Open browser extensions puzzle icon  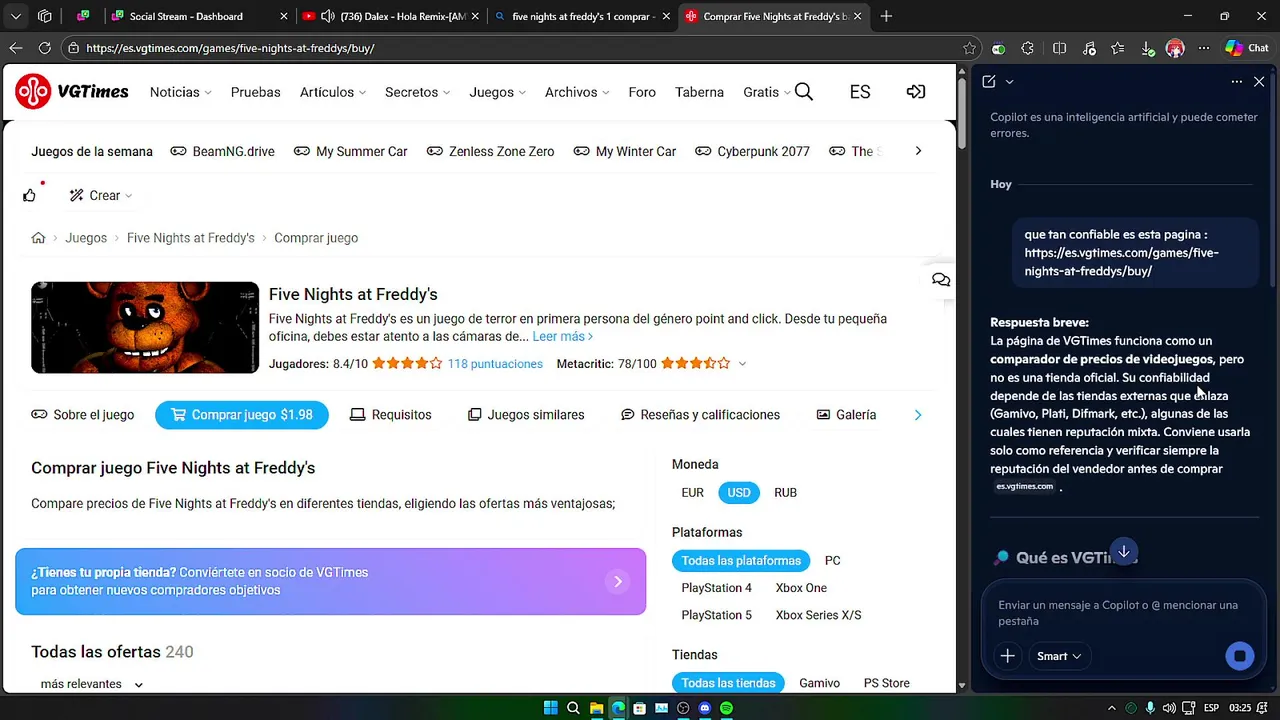pyautogui.click(x=1028, y=48)
